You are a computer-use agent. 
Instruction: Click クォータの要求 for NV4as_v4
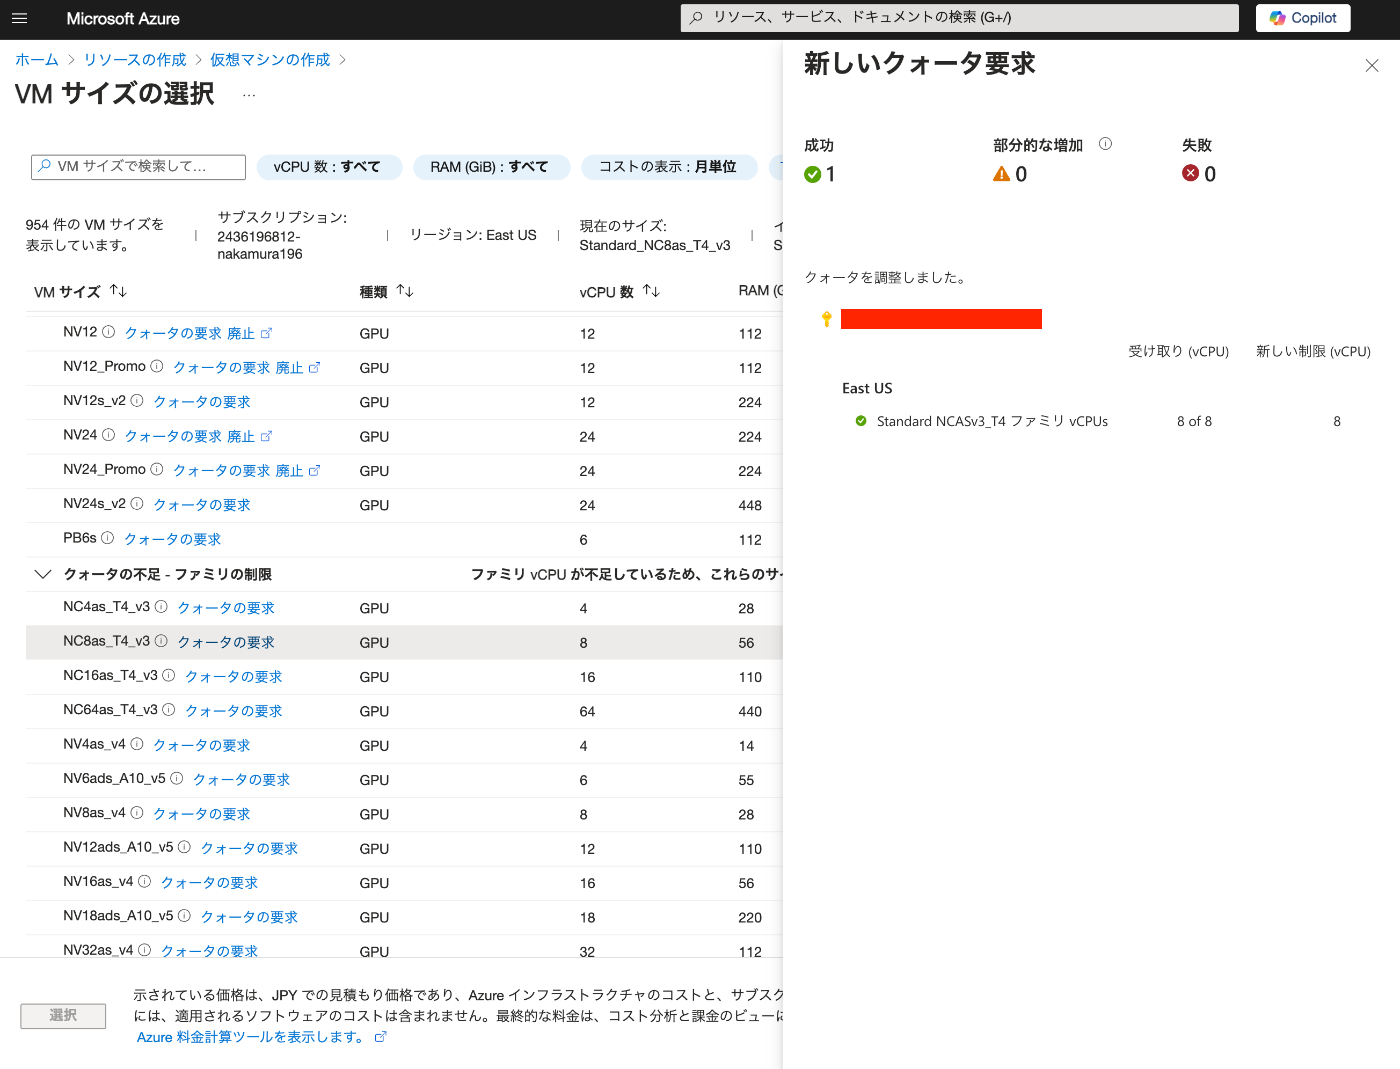point(202,745)
